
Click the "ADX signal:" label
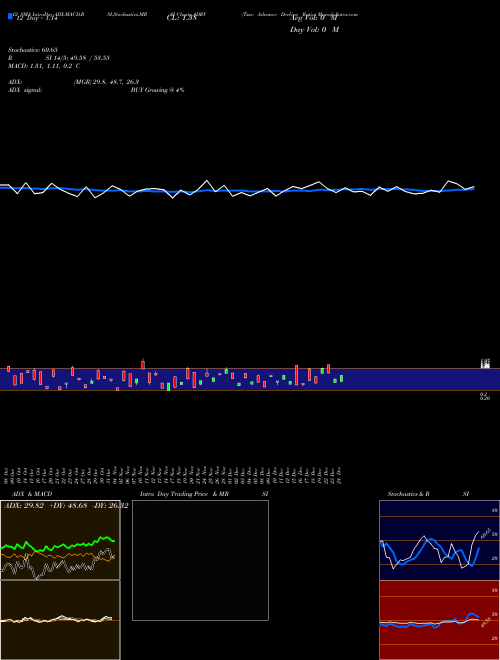click(x=25, y=90)
